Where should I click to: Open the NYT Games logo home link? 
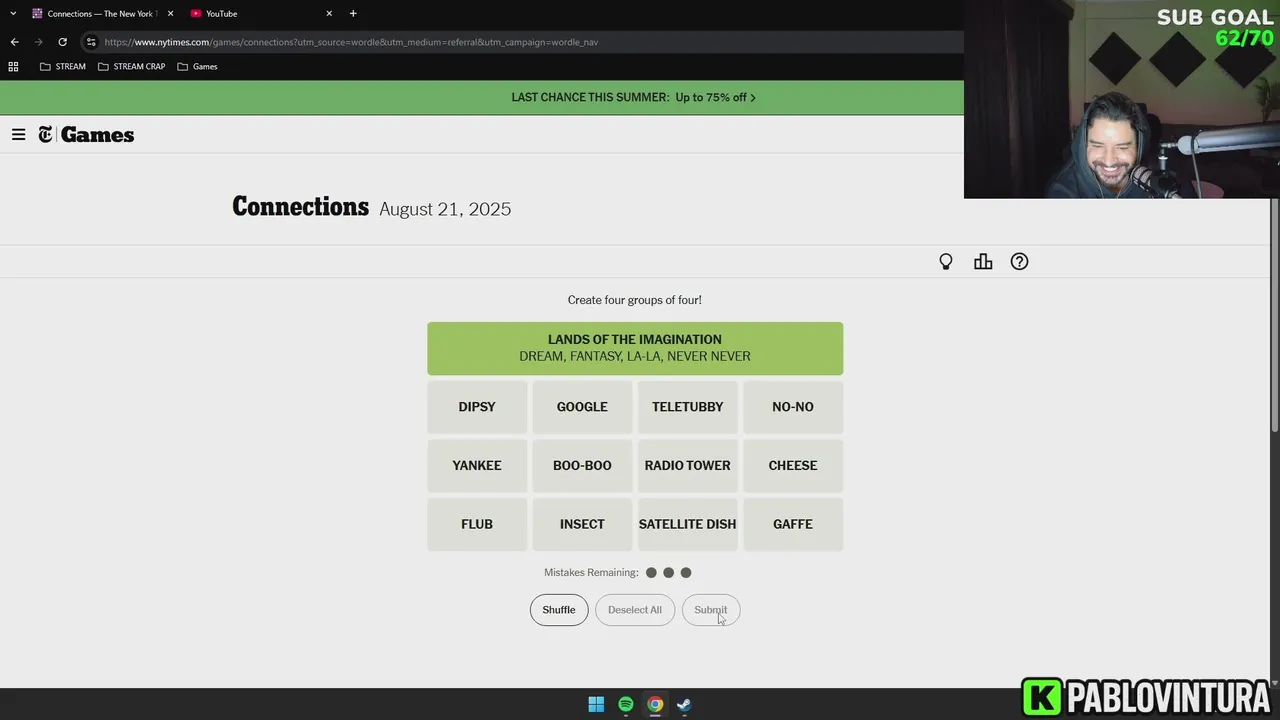click(x=86, y=135)
